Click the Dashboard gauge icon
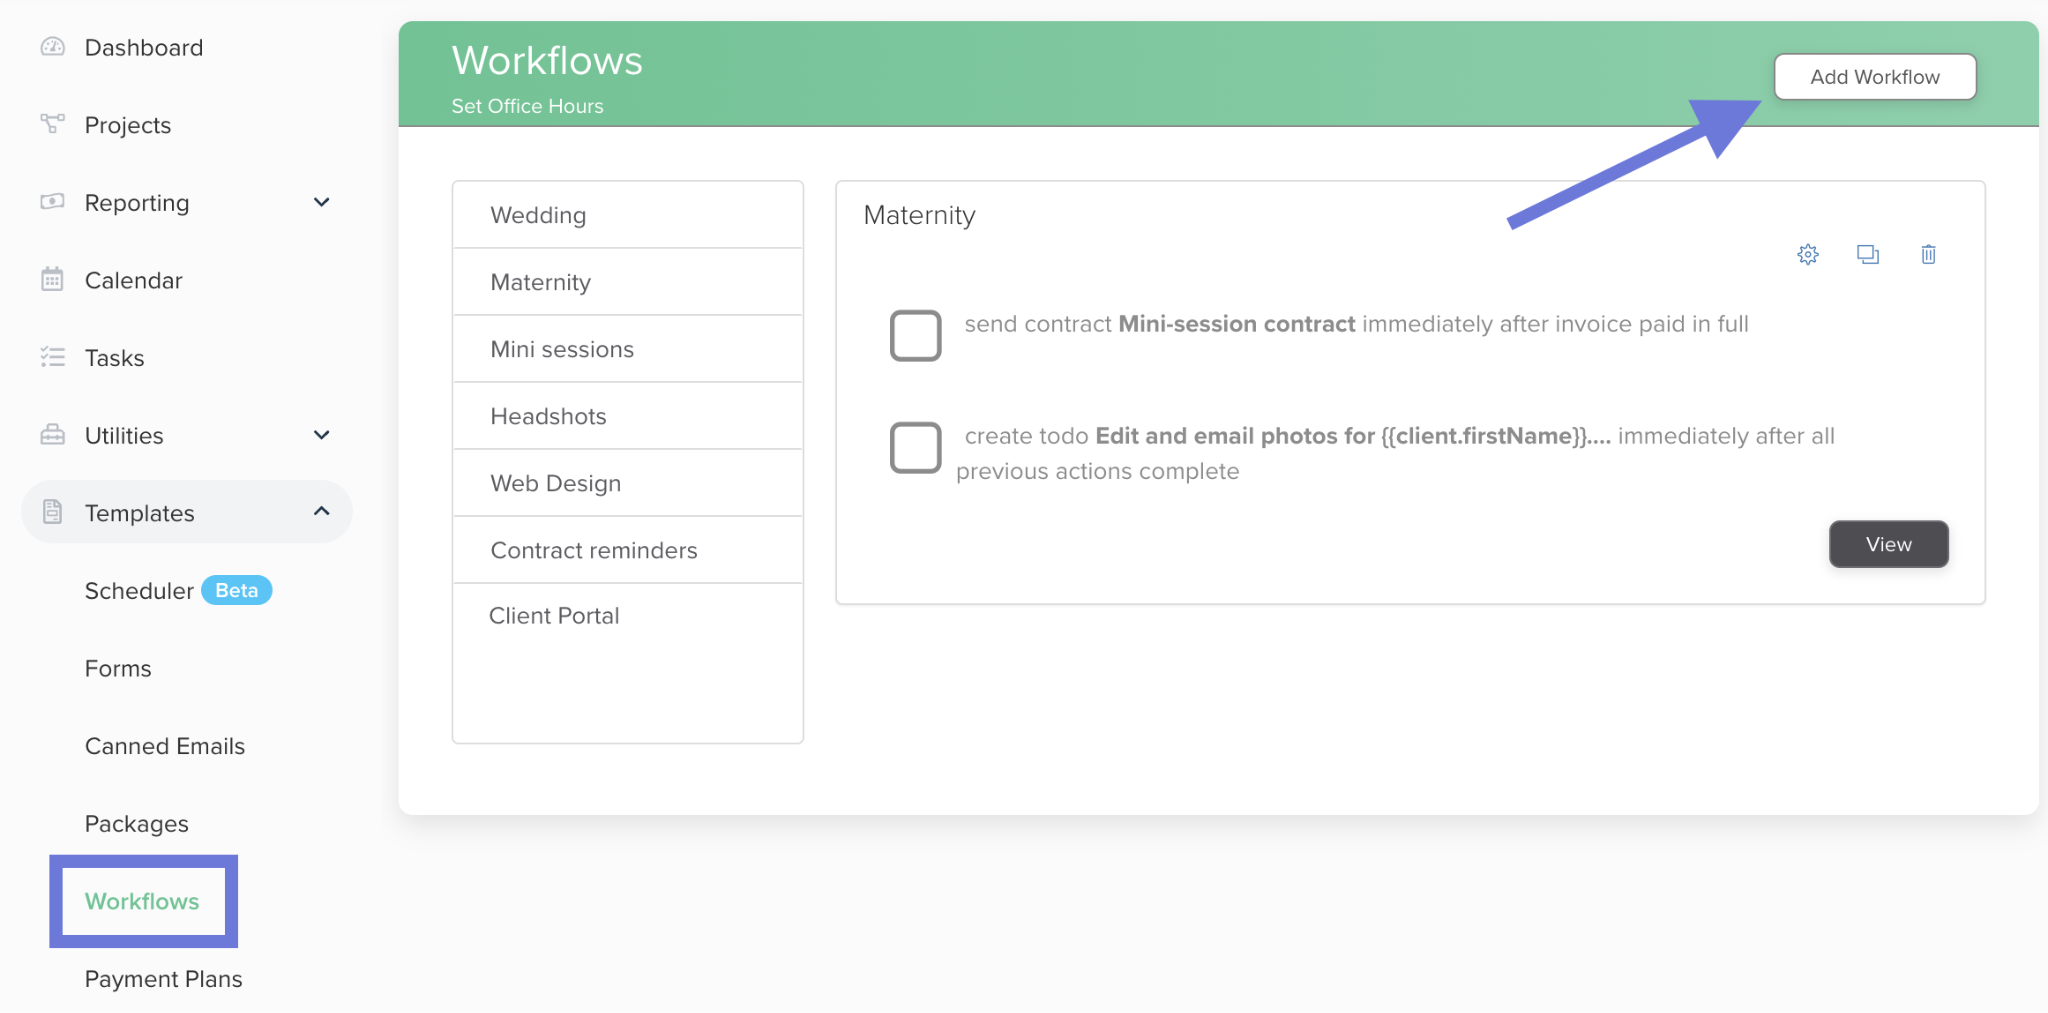This screenshot has height=1013, width=2048. [52, 47]
